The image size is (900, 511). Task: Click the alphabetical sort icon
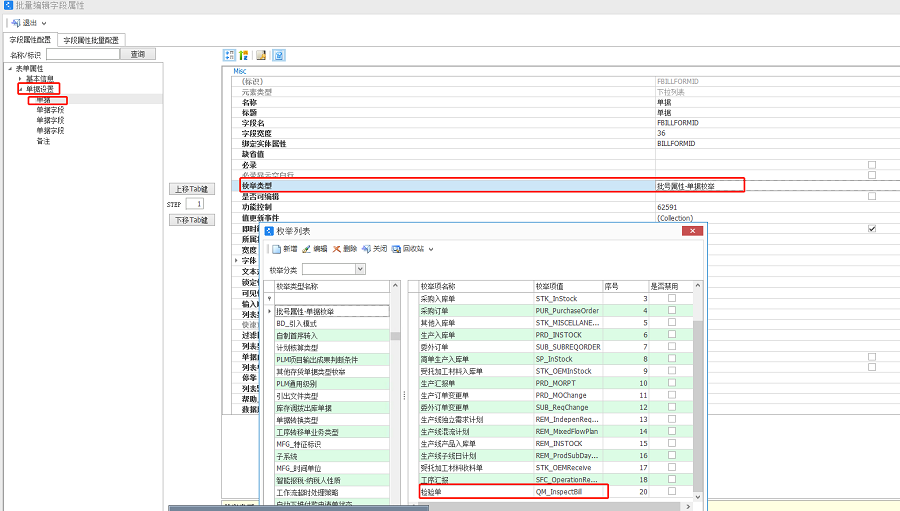243,55
